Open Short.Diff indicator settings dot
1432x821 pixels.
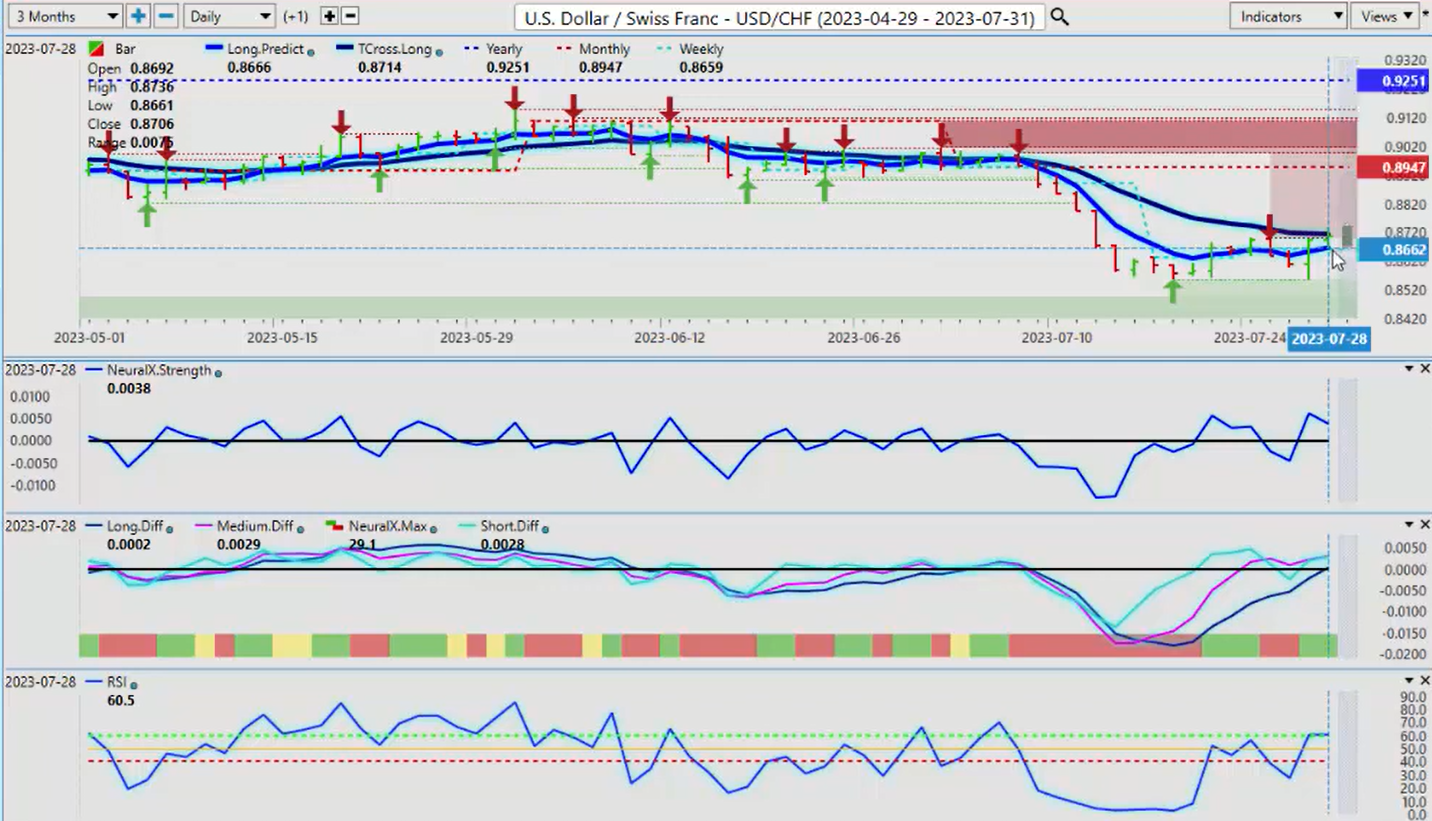(545, 529)
